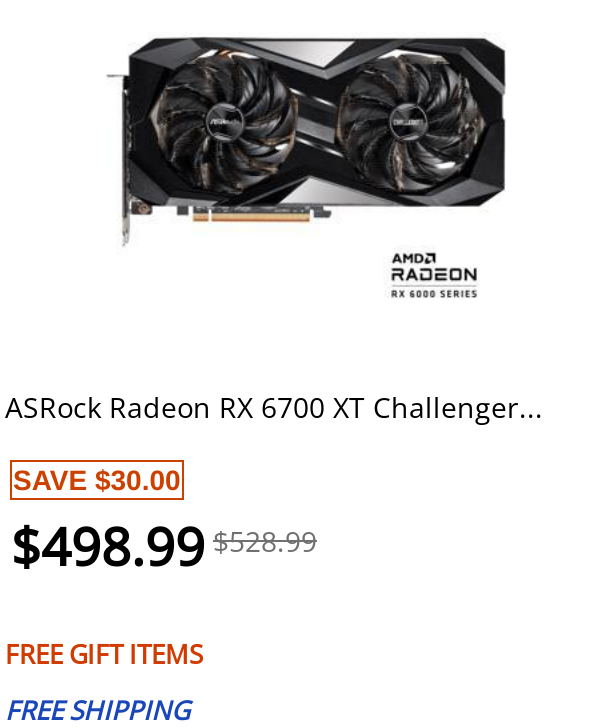Click the AMD Radeon logo badge
610x728 pixels.
(x=434, y=276)
